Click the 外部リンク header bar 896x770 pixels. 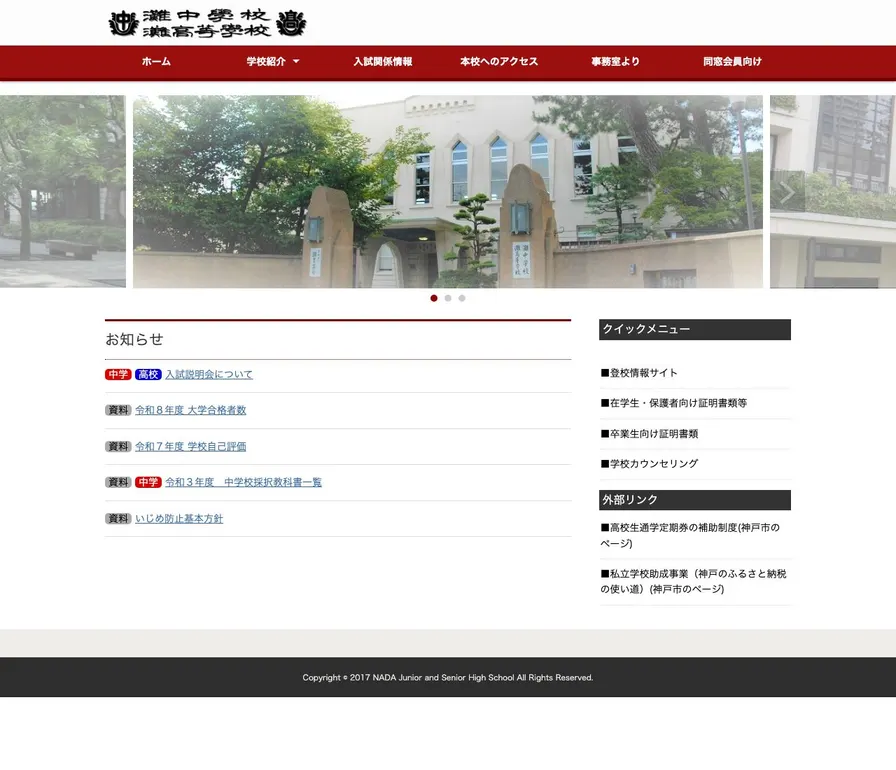pos(695,500)
